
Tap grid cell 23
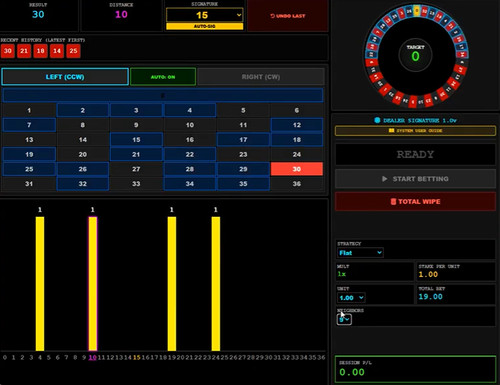[x=243, y=154]
